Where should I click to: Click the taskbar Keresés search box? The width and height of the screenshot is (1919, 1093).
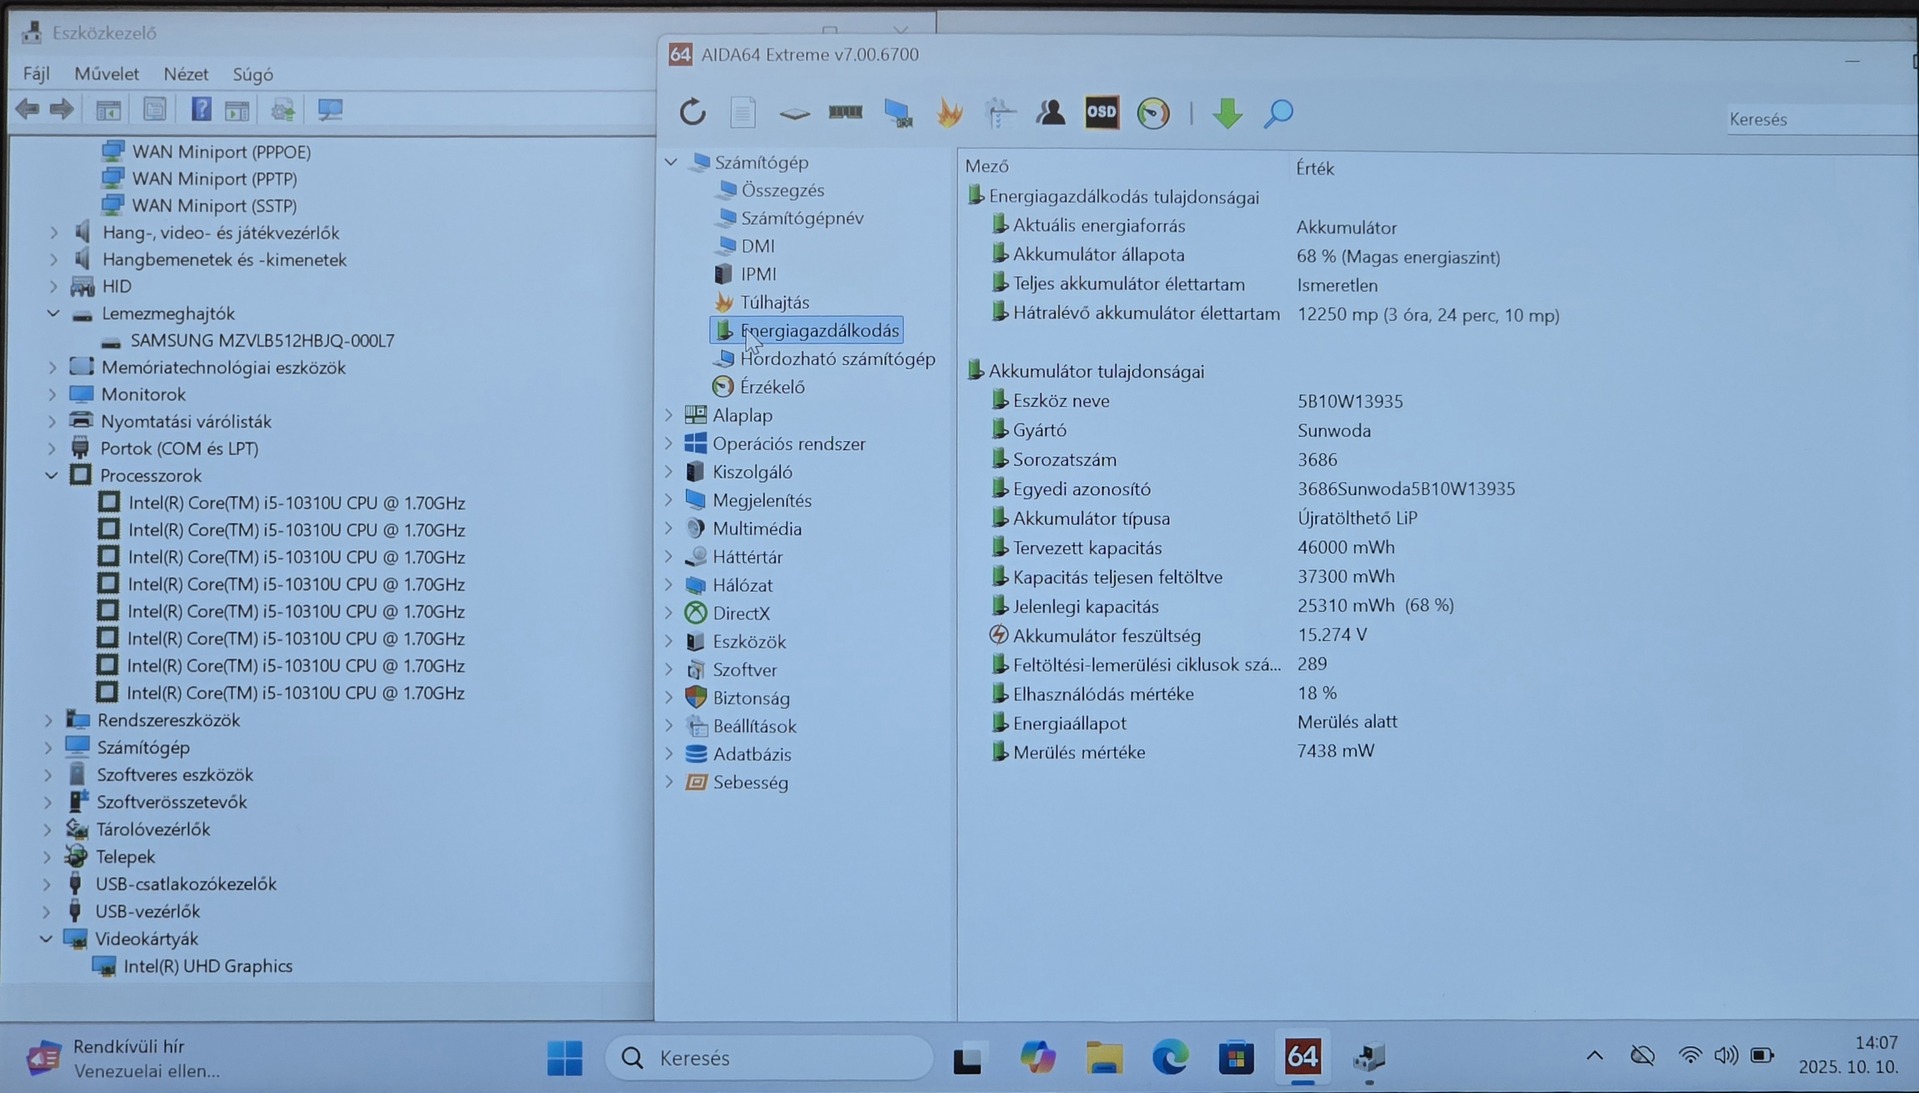tap(769, 1058)
